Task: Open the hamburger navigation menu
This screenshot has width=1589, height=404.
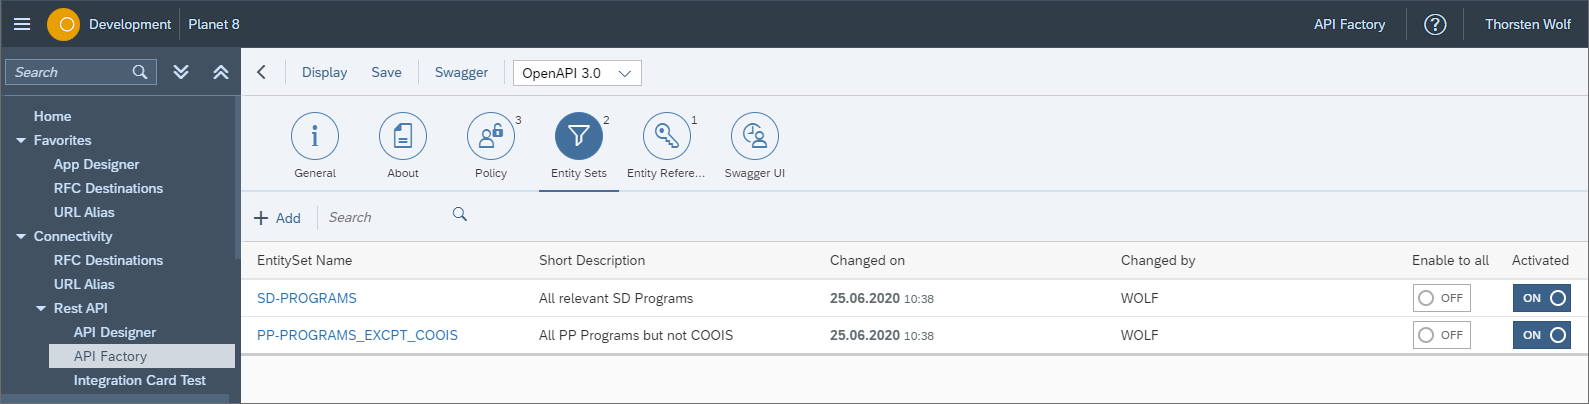Action: (22, 24)
